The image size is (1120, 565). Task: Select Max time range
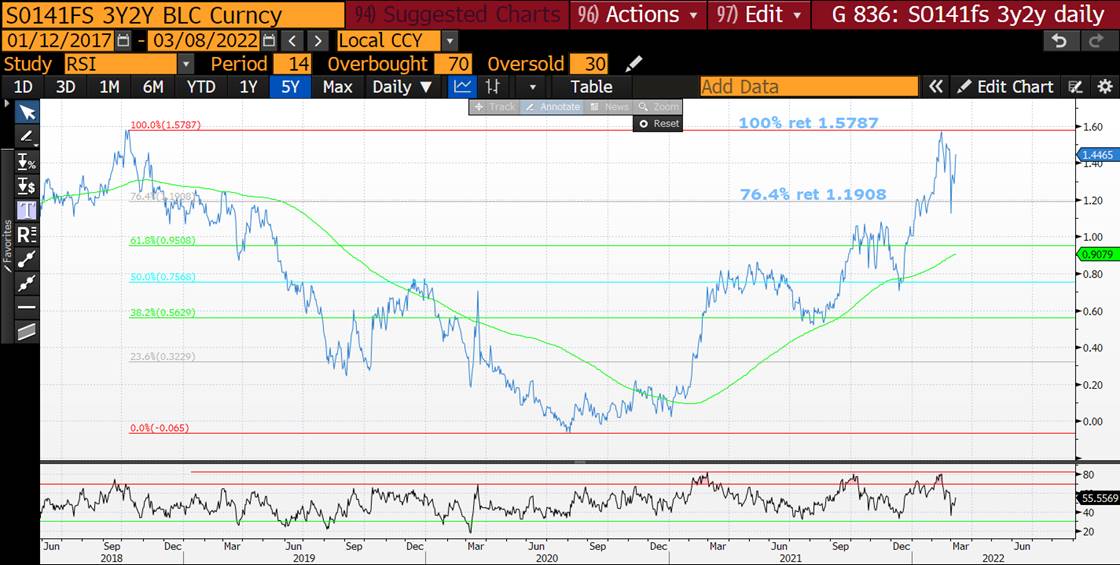(x=337, y=87)
